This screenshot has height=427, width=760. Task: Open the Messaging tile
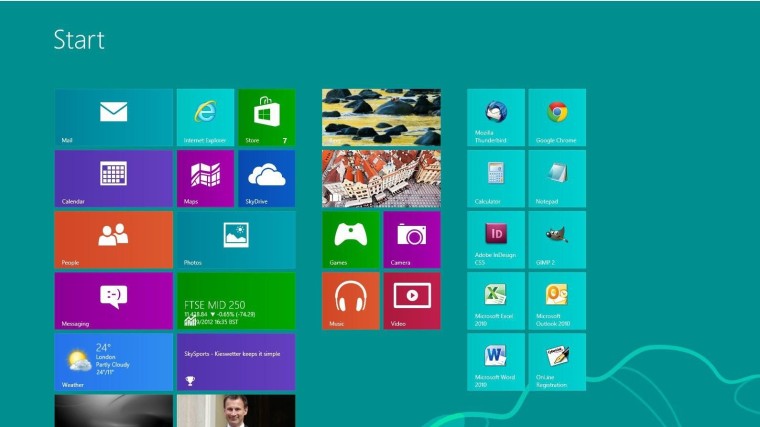(x=113, y=300)
